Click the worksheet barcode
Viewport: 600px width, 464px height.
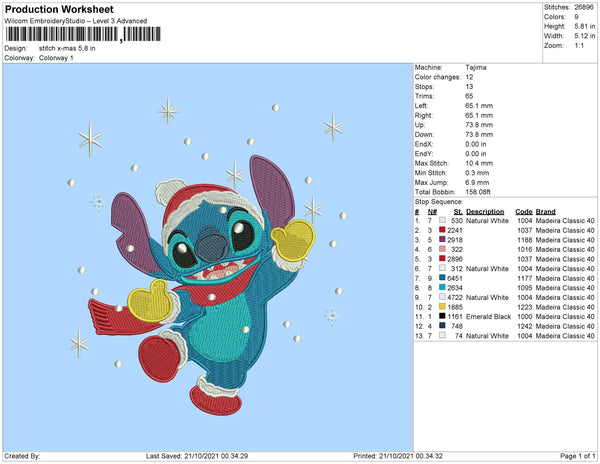pyautogui.click(x=83, y=34)
